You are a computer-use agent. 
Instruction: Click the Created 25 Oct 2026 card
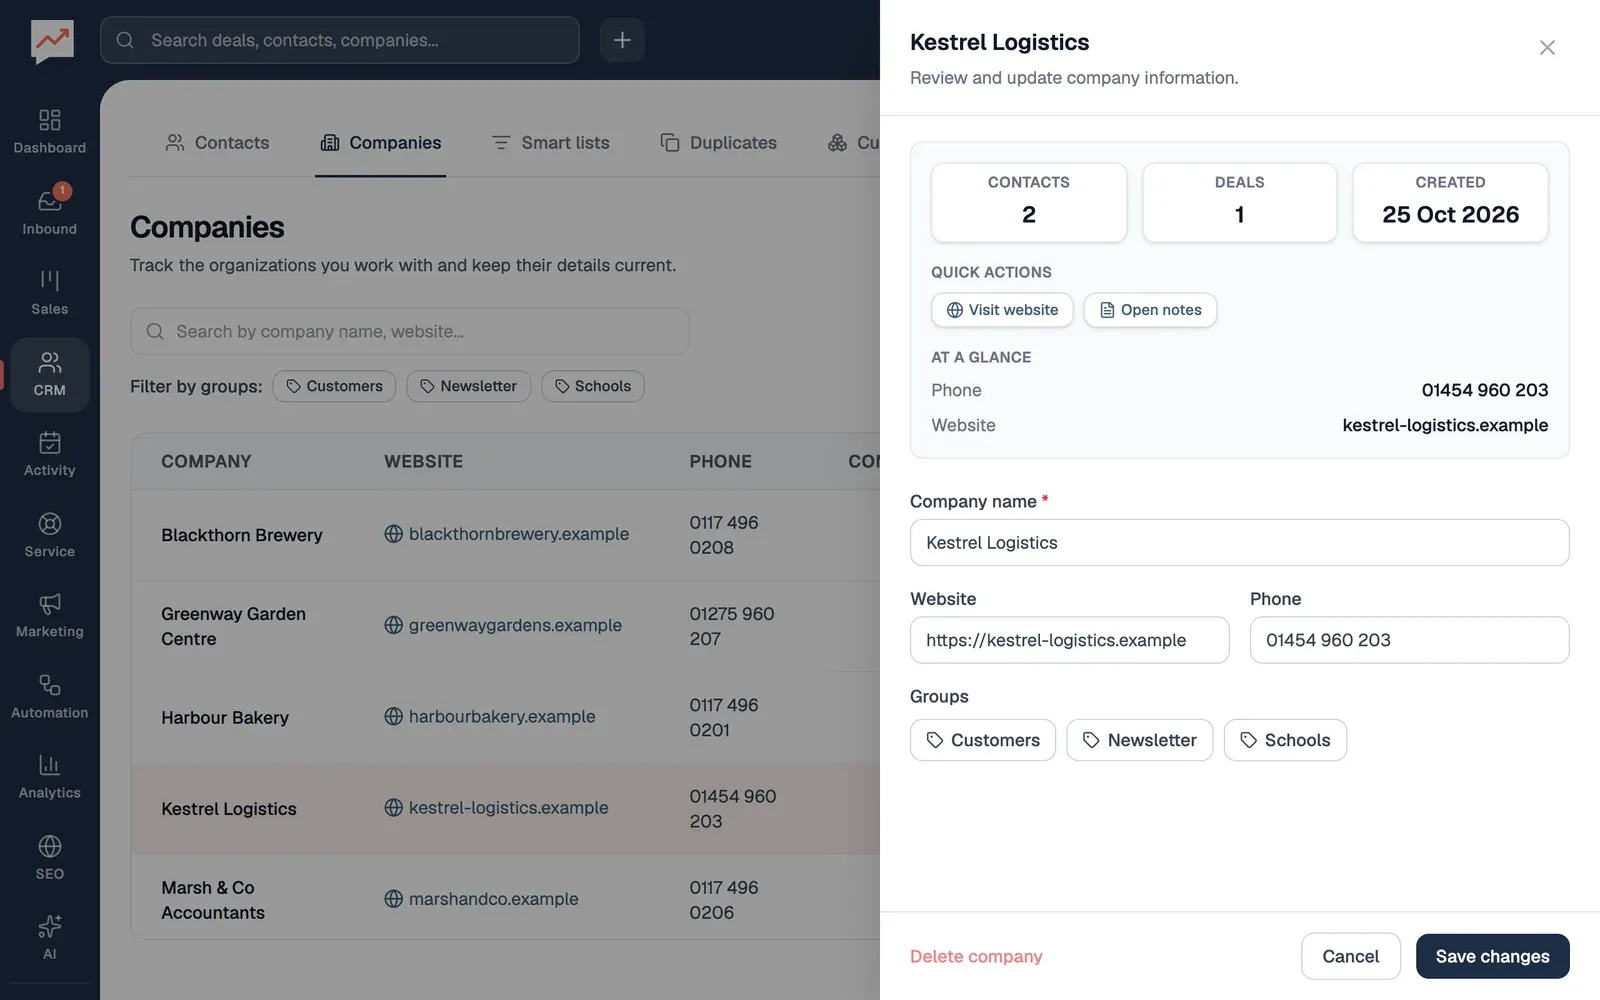[x=1450, y=202]
